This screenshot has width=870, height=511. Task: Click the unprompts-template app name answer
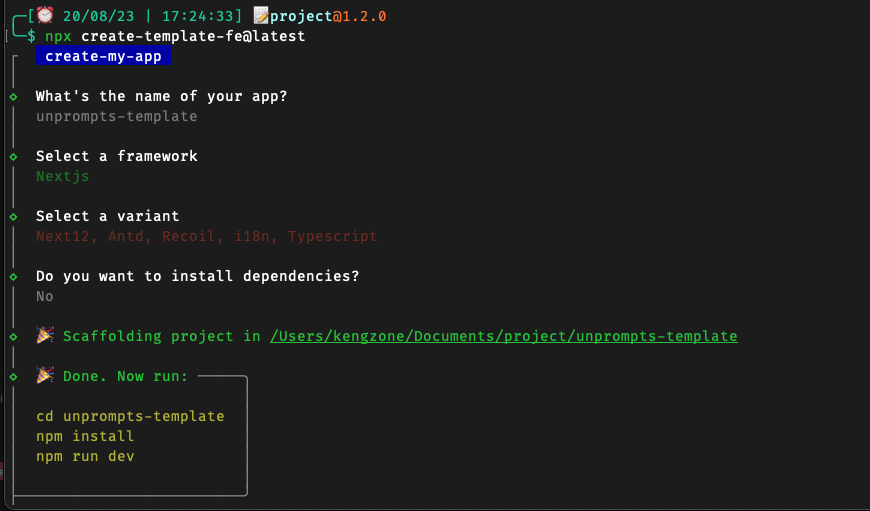(x=117, y=117)
